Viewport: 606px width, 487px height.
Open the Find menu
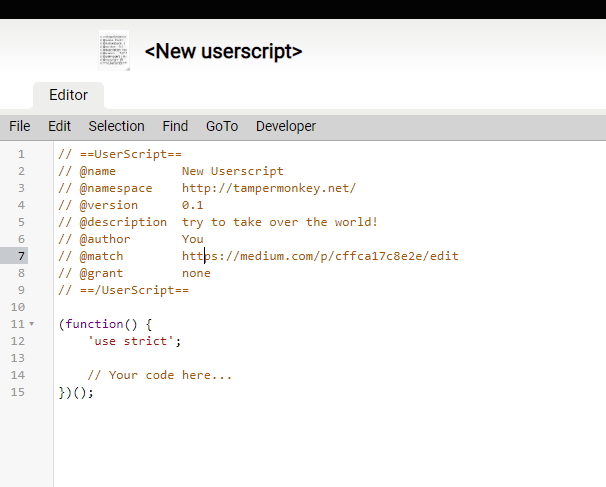point(175,126)
